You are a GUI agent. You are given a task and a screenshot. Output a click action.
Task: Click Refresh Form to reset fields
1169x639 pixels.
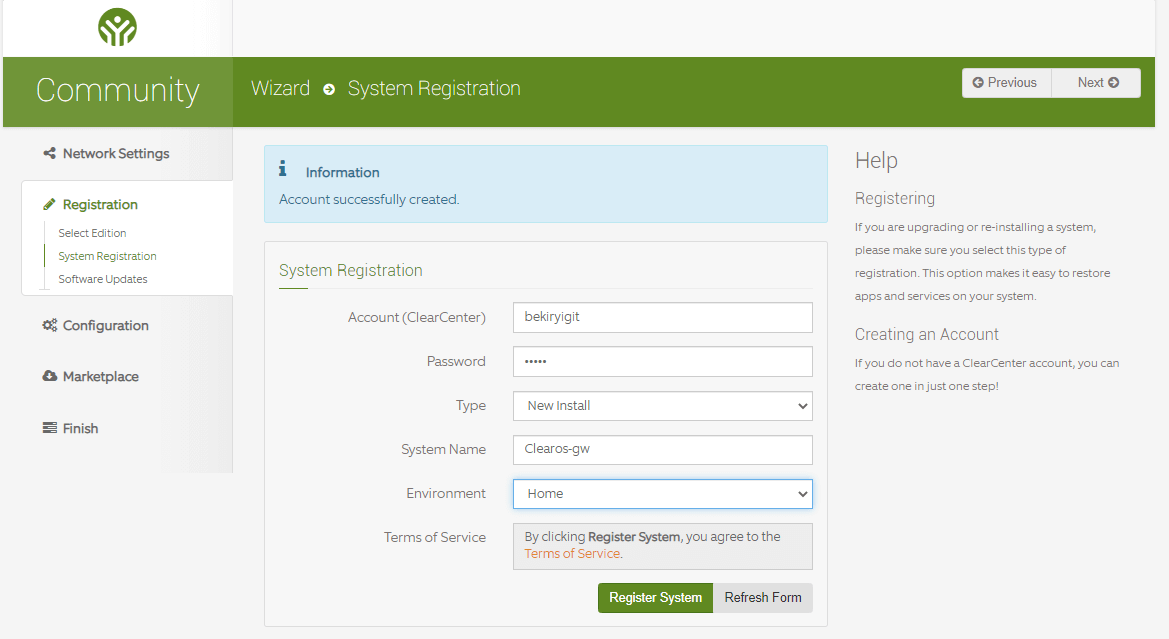(x=763, y=597)
